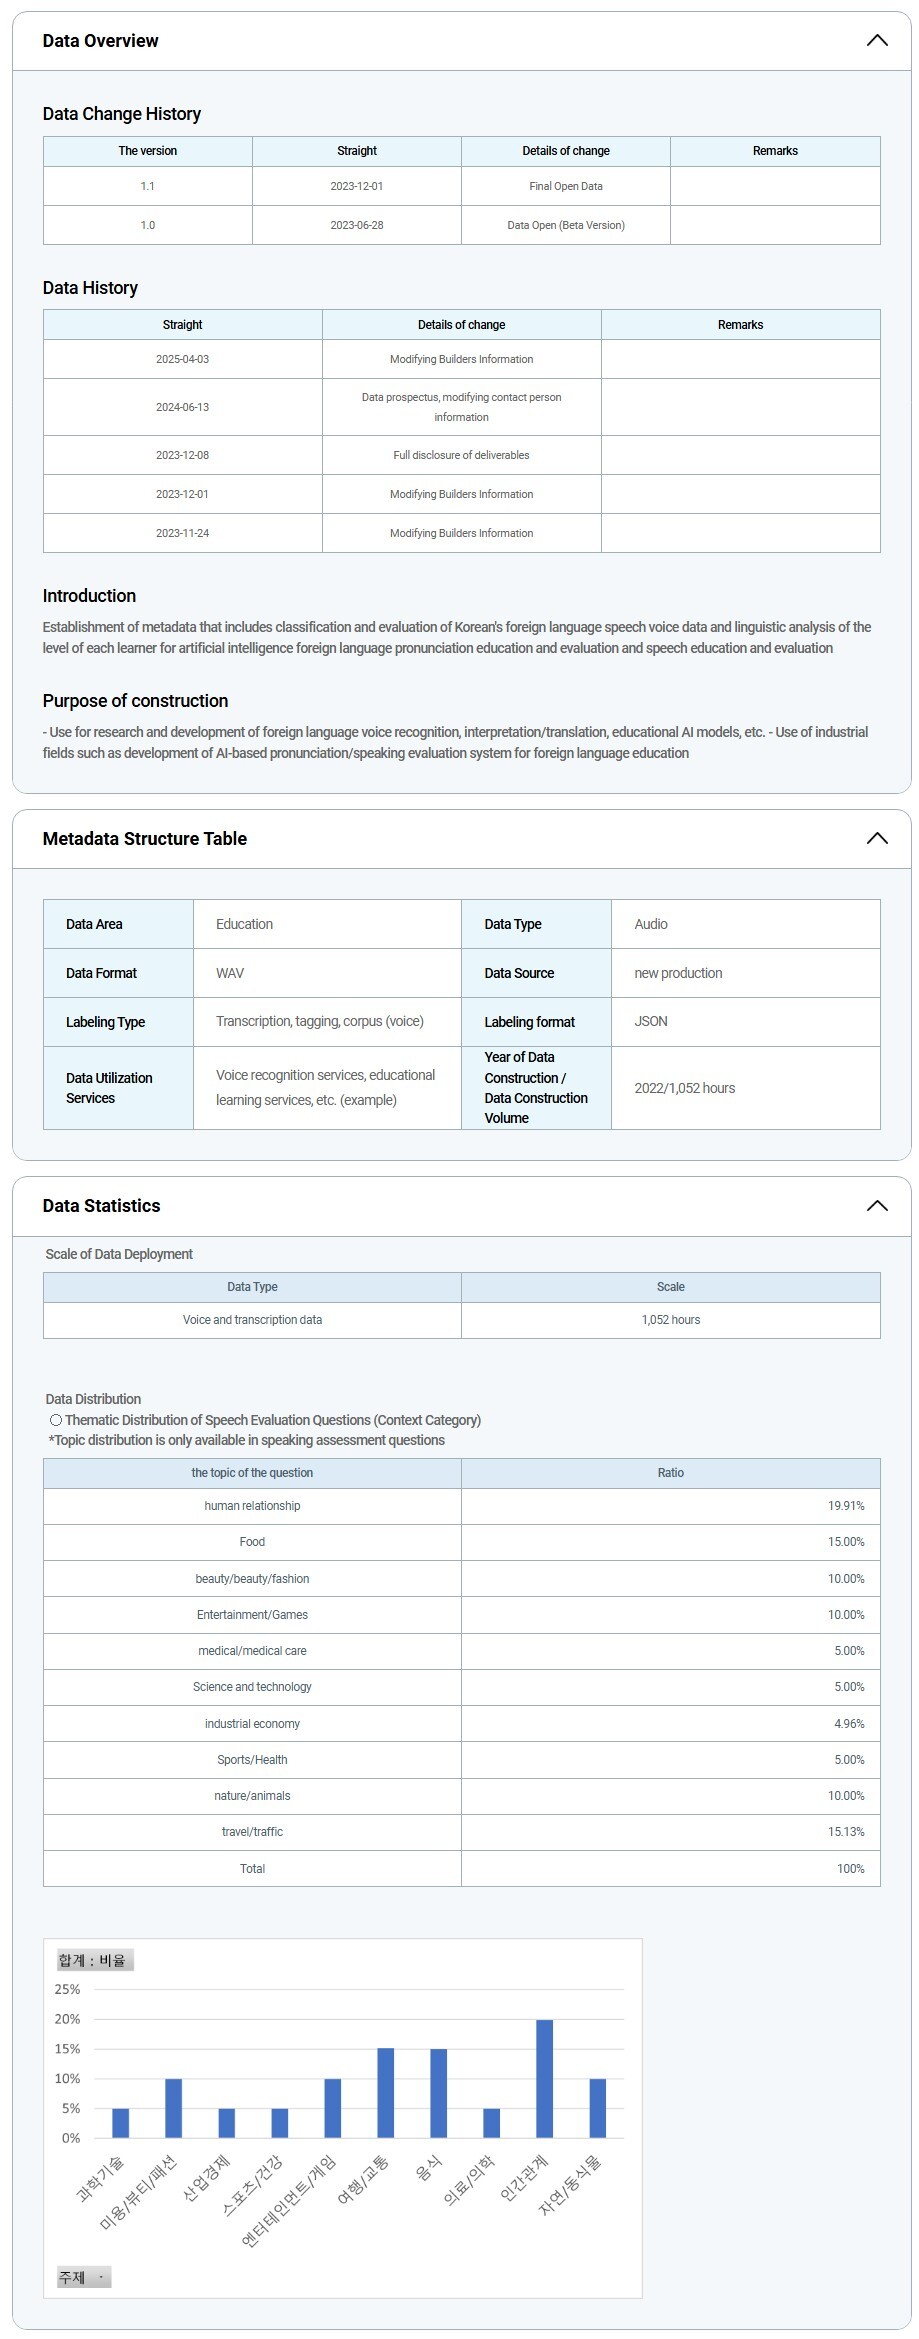Click the Metadata Structure Table title
Screen dimensions: 919x2339
click(144, 839)
